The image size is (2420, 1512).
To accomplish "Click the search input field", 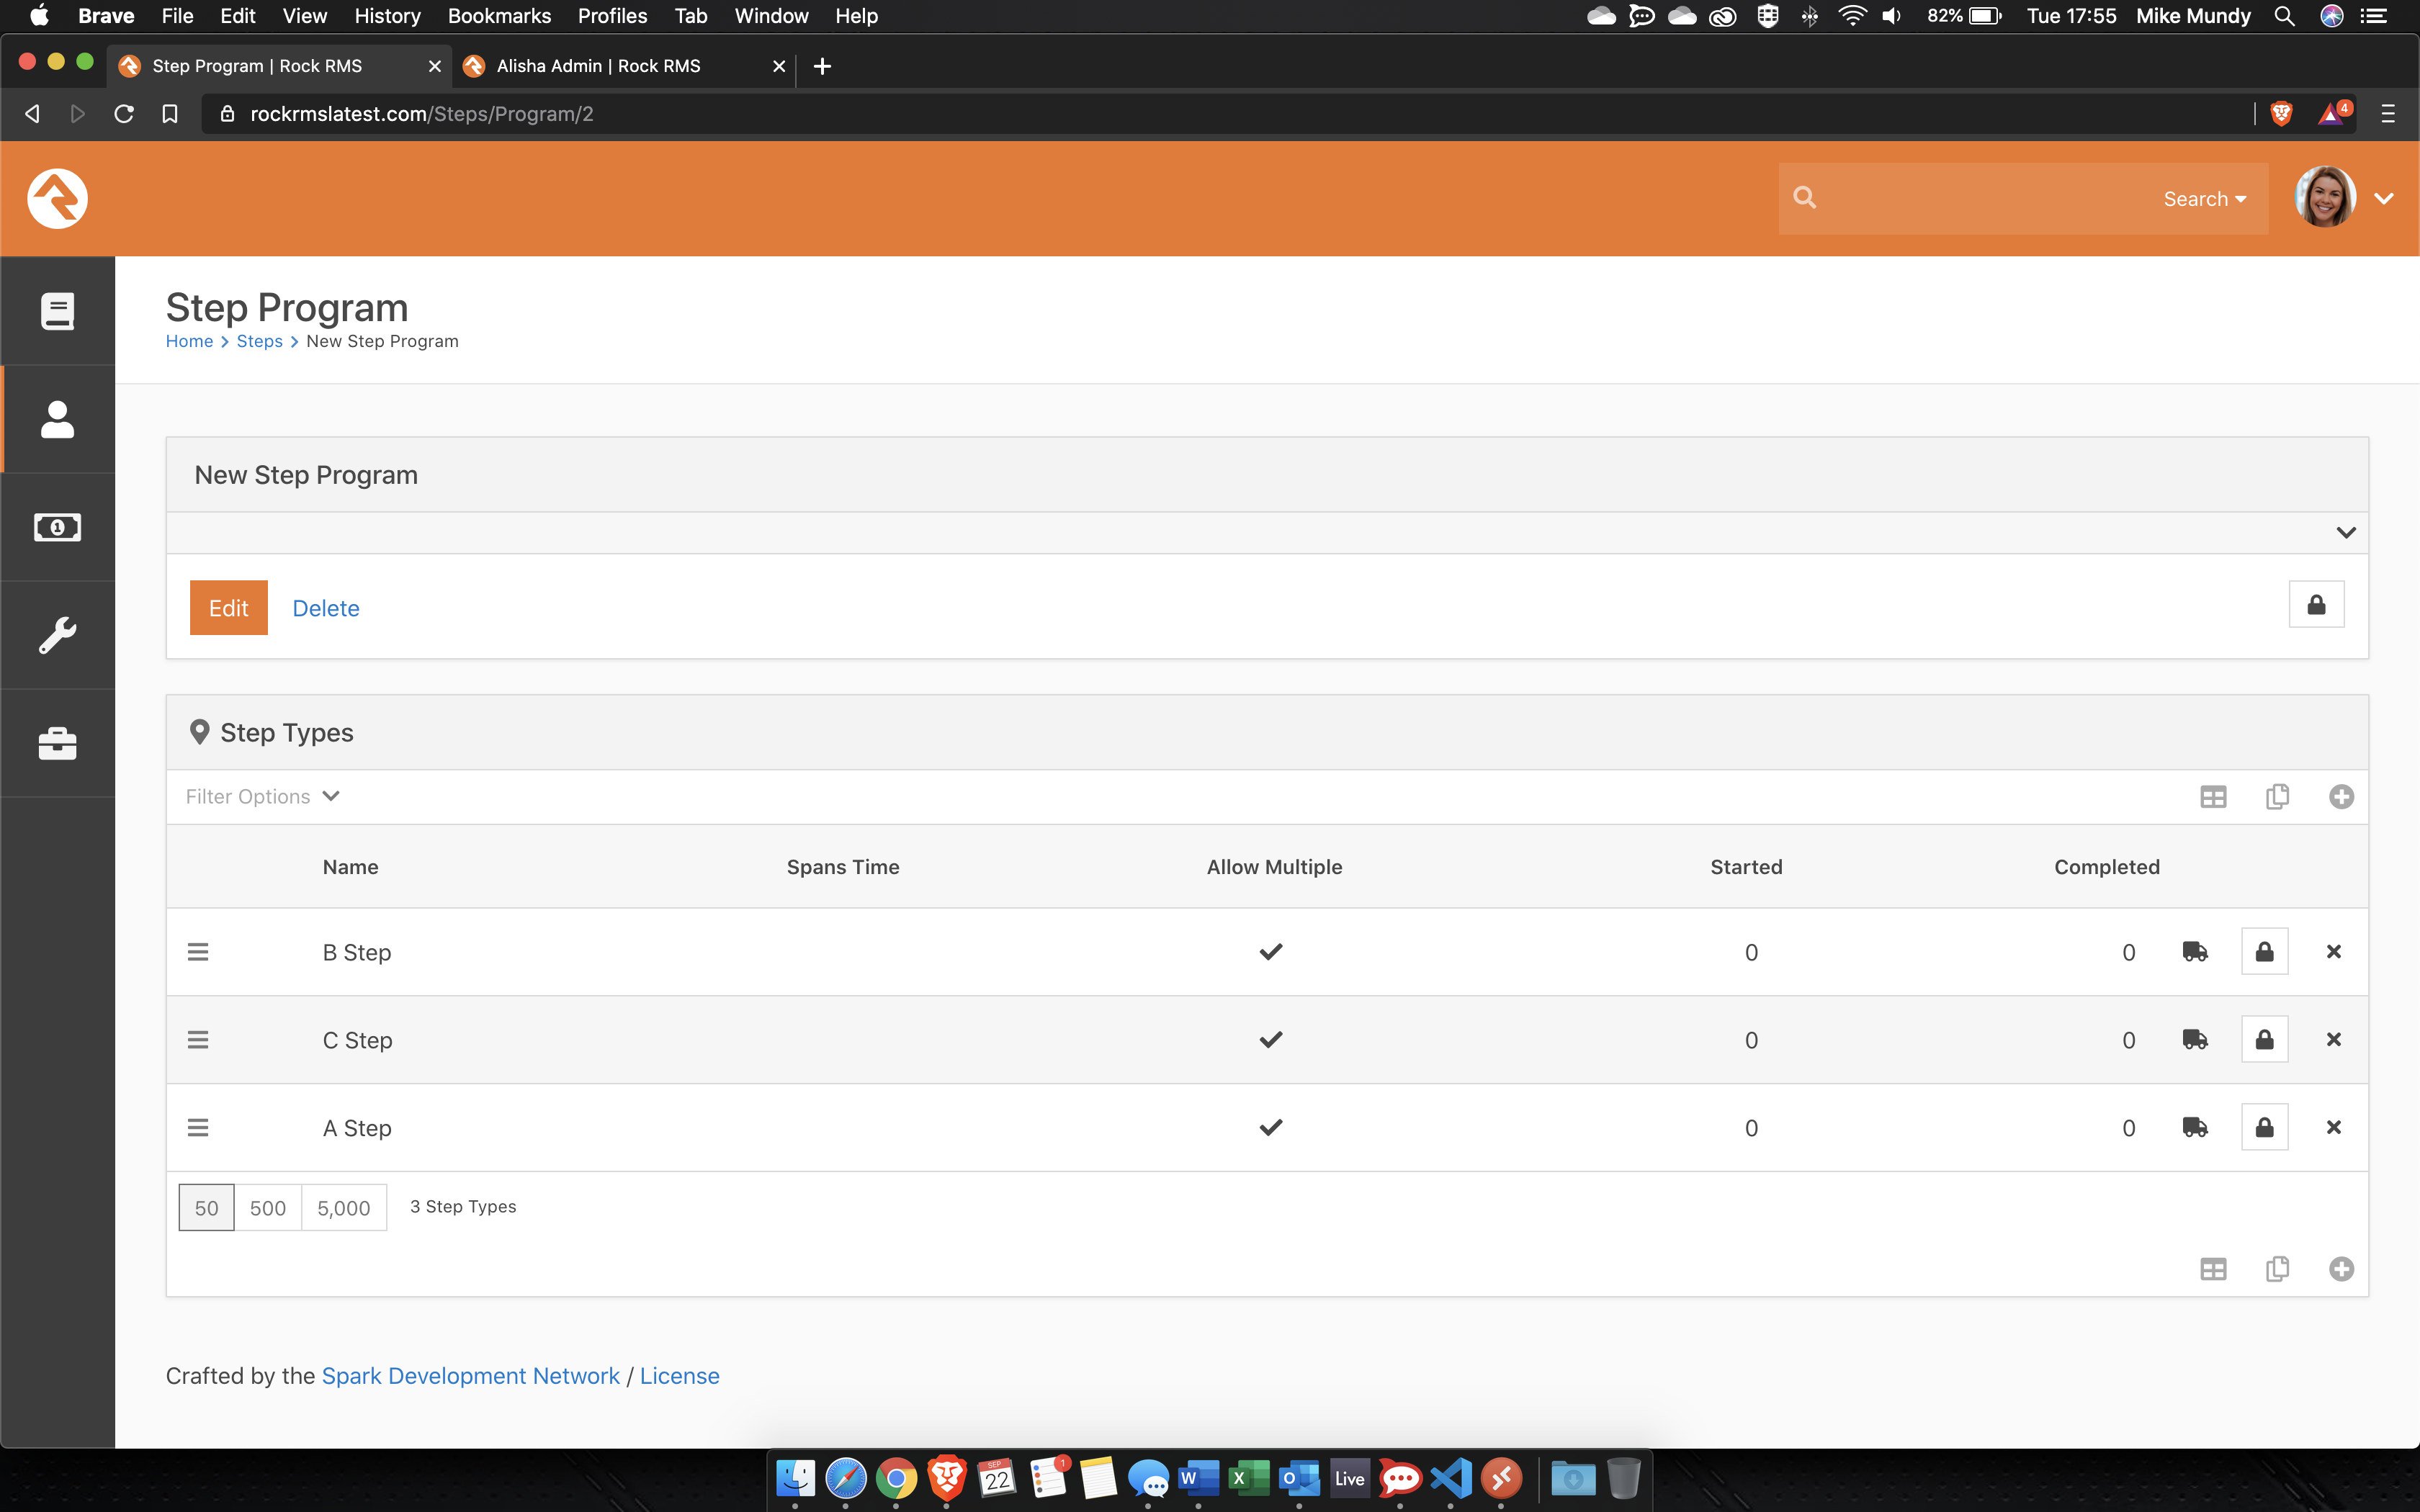I will click(x=1980, y=198).
